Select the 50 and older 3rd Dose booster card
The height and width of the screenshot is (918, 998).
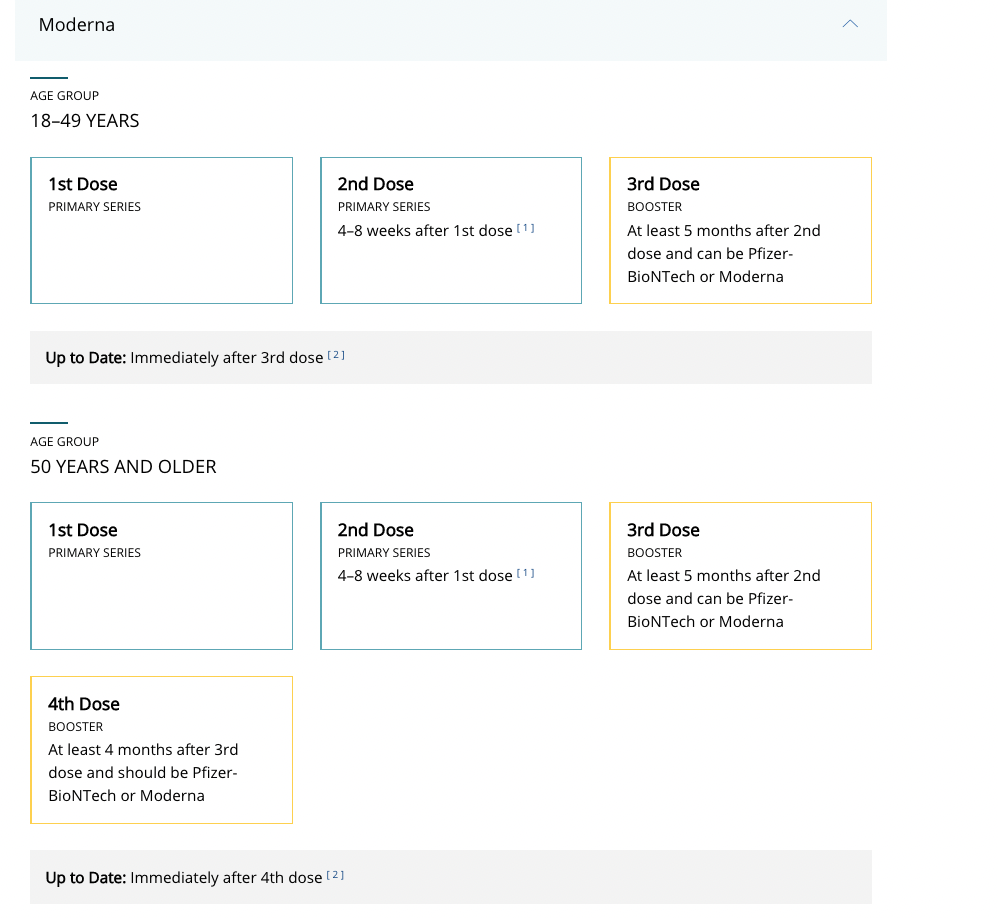740,576
